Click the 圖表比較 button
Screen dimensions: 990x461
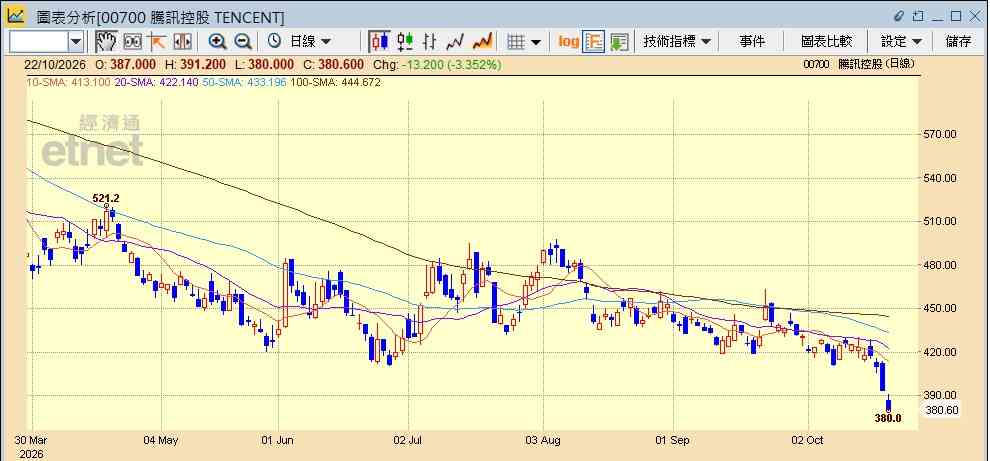tap(826, 42)
